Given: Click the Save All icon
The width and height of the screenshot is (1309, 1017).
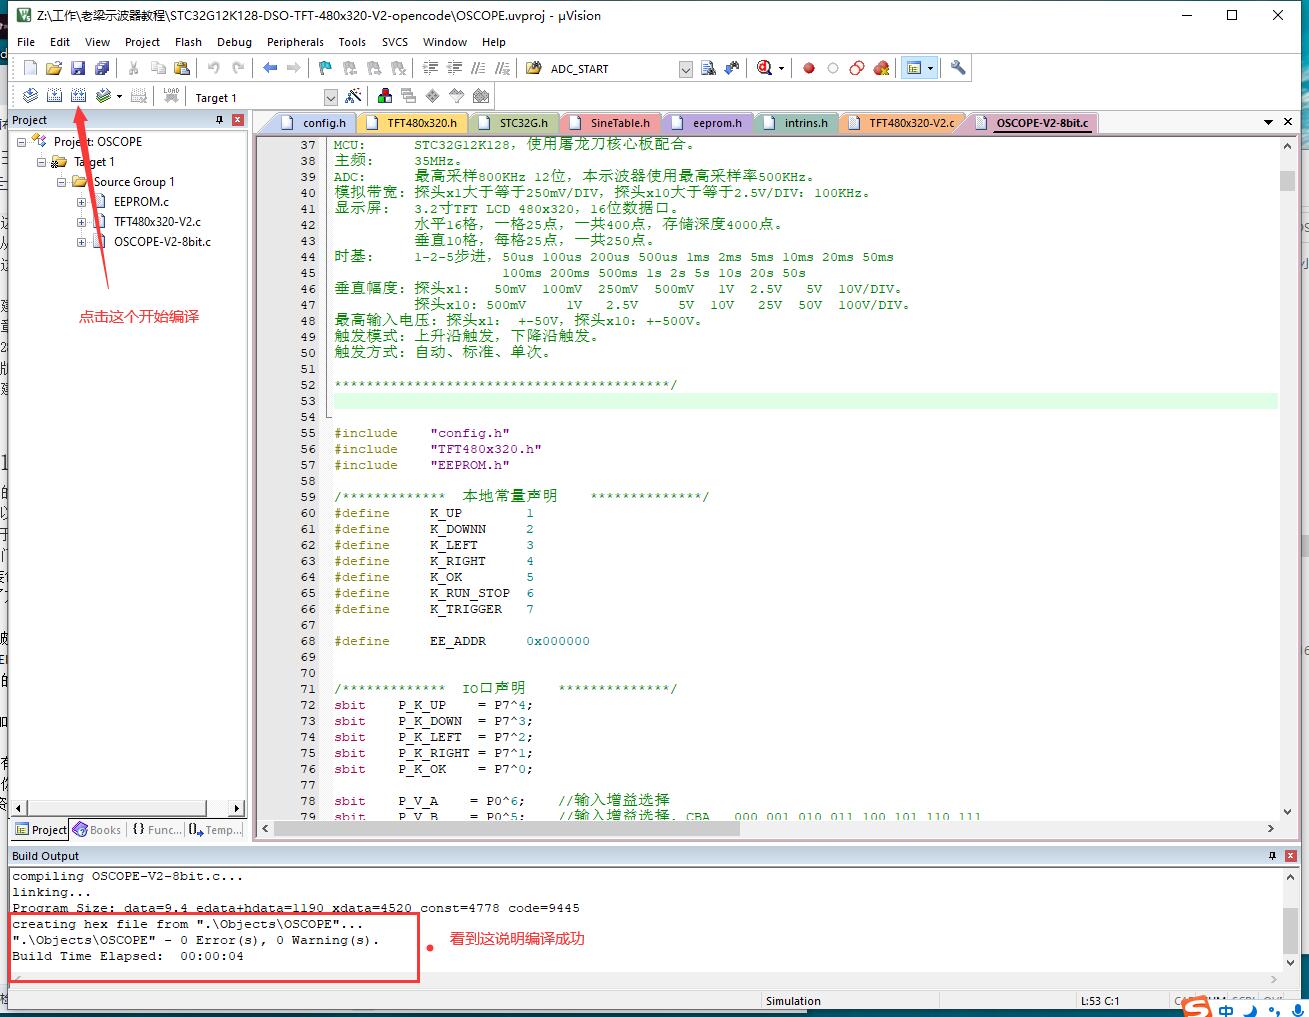Looking at the screenshot, I should (x=102, y=68).
